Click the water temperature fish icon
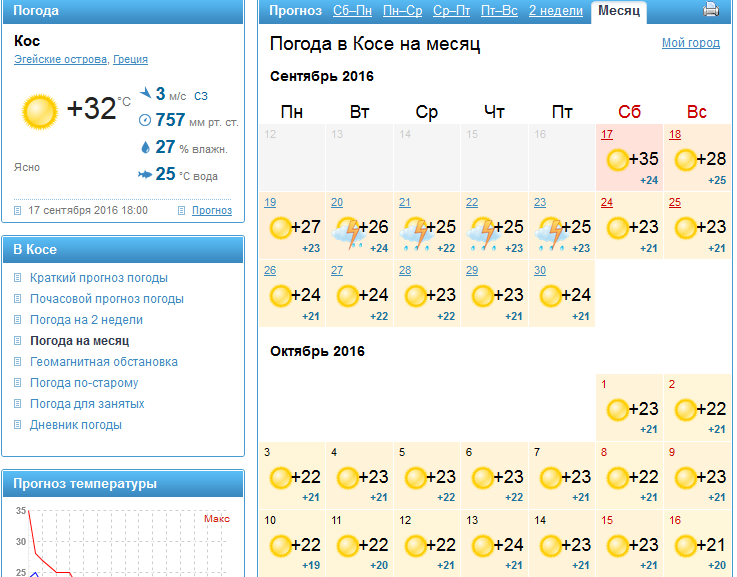Image resolution: width=737 pixels, height=577 pixels. (x=145, y=175)
